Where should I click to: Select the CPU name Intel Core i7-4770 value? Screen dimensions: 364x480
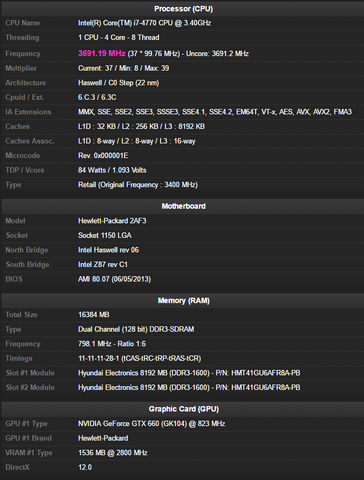[x=144, y=23]
